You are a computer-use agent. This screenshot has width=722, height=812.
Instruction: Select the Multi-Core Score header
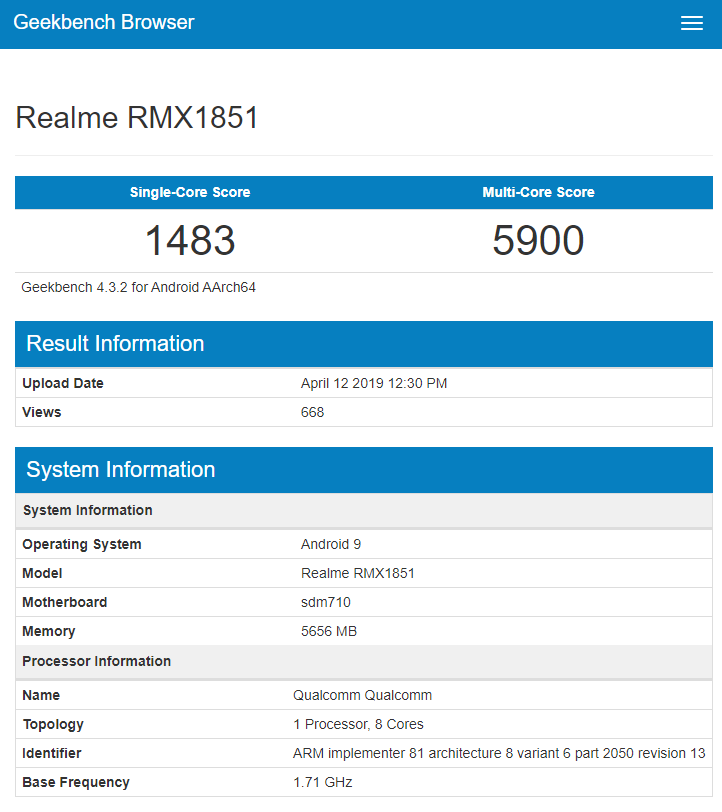(538, 192)
